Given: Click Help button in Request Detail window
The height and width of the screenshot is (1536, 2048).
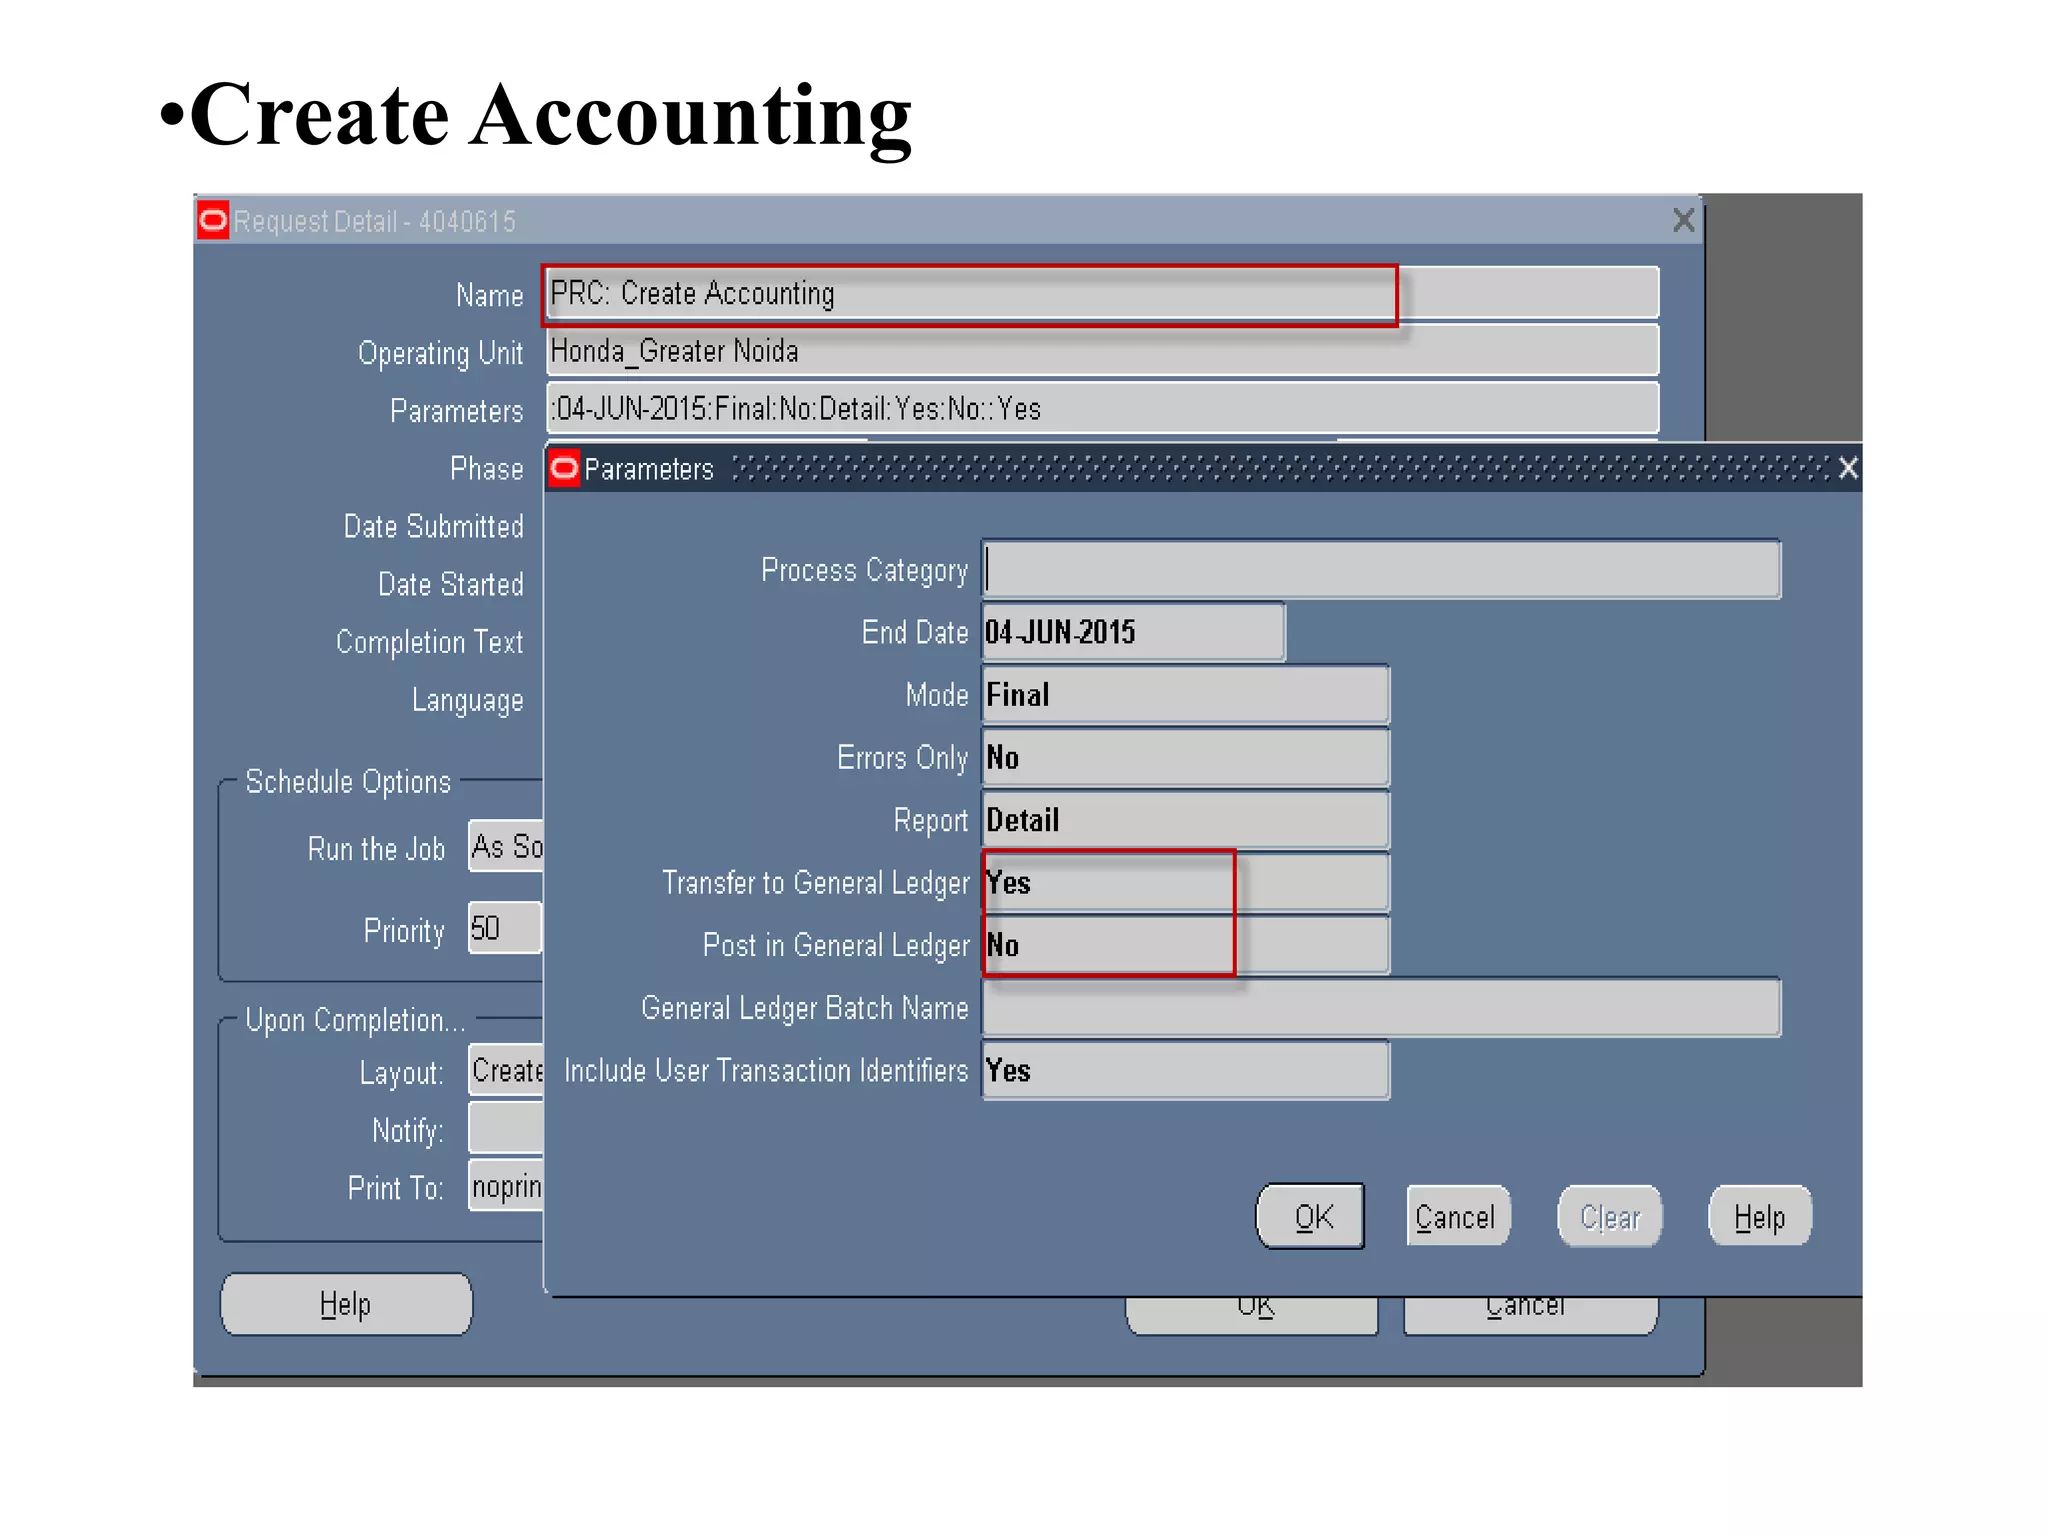Looking at the screenshot, I should click(346, 1304).
